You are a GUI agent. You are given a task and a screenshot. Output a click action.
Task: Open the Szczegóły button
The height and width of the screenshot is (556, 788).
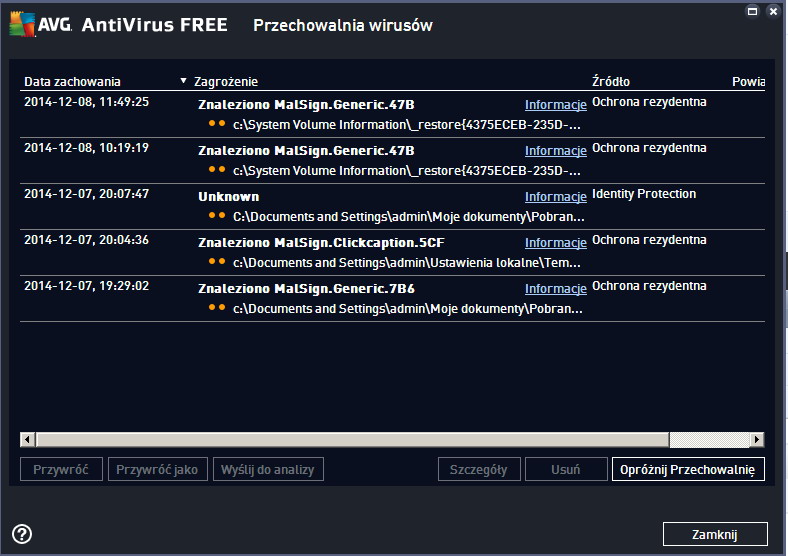(479, 469)
